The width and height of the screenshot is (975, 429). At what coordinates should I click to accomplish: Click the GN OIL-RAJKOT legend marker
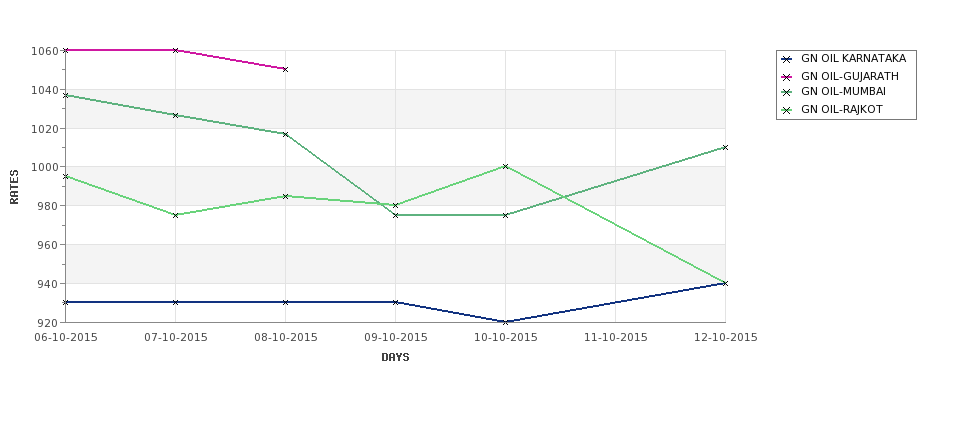coord(787,111)
